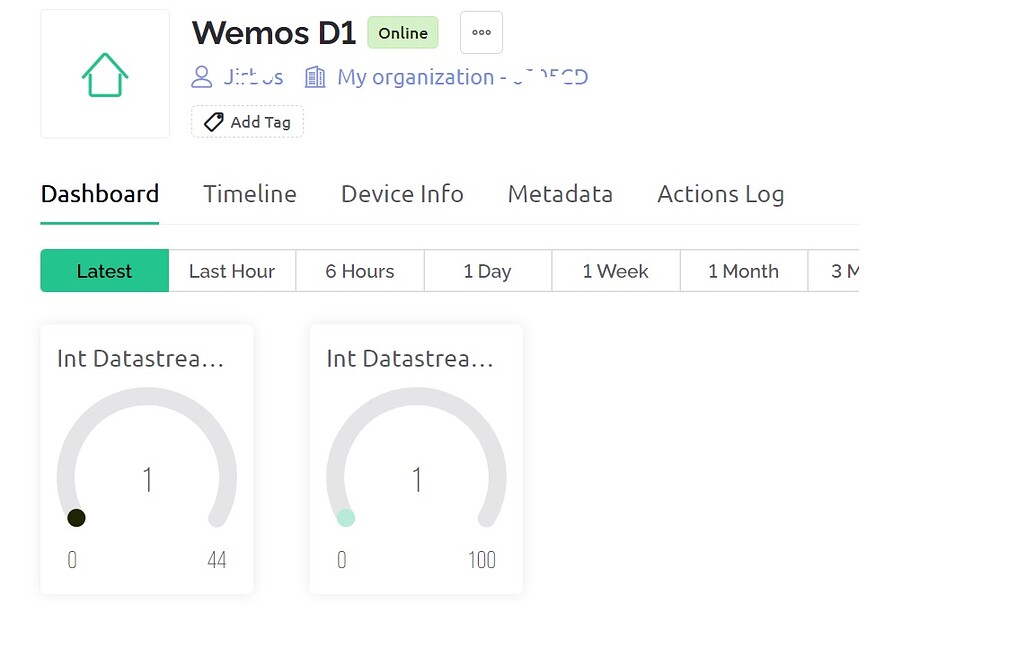Select the Latest time range
This screenshot has width=1035, height=648.
click(104, 271)
